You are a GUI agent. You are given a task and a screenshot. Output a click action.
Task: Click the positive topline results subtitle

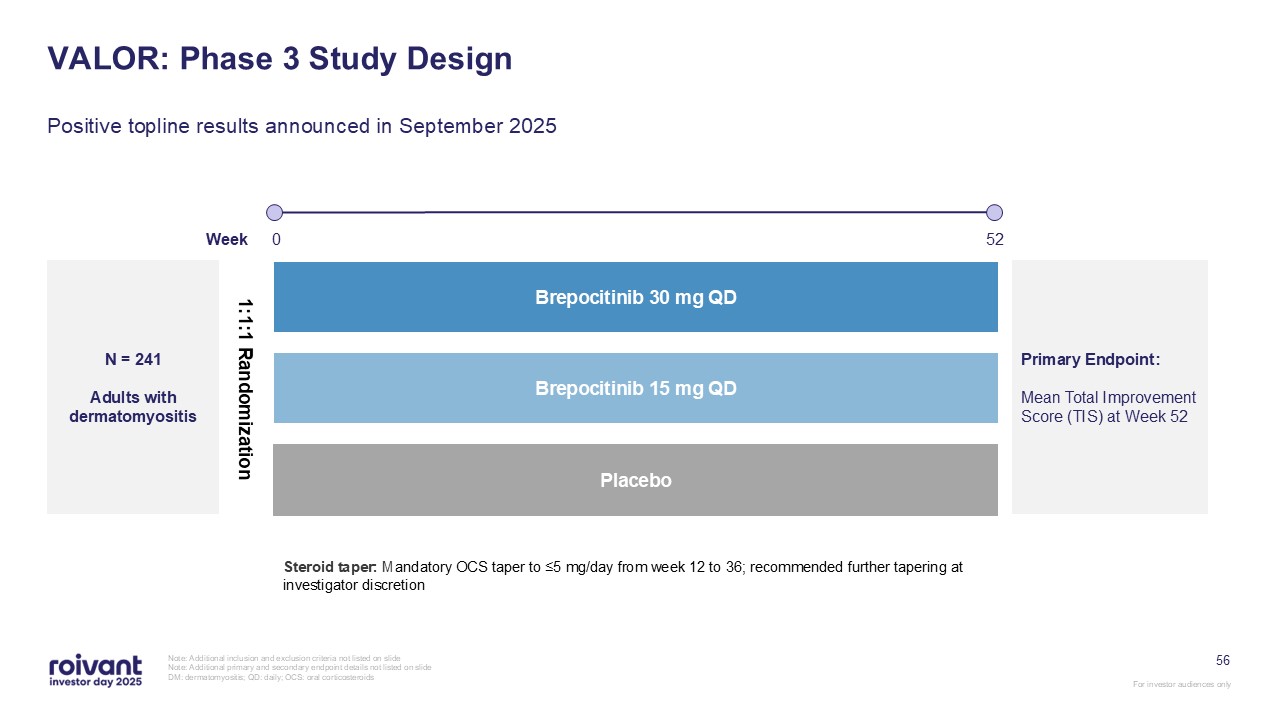click(x=302, y=127)
